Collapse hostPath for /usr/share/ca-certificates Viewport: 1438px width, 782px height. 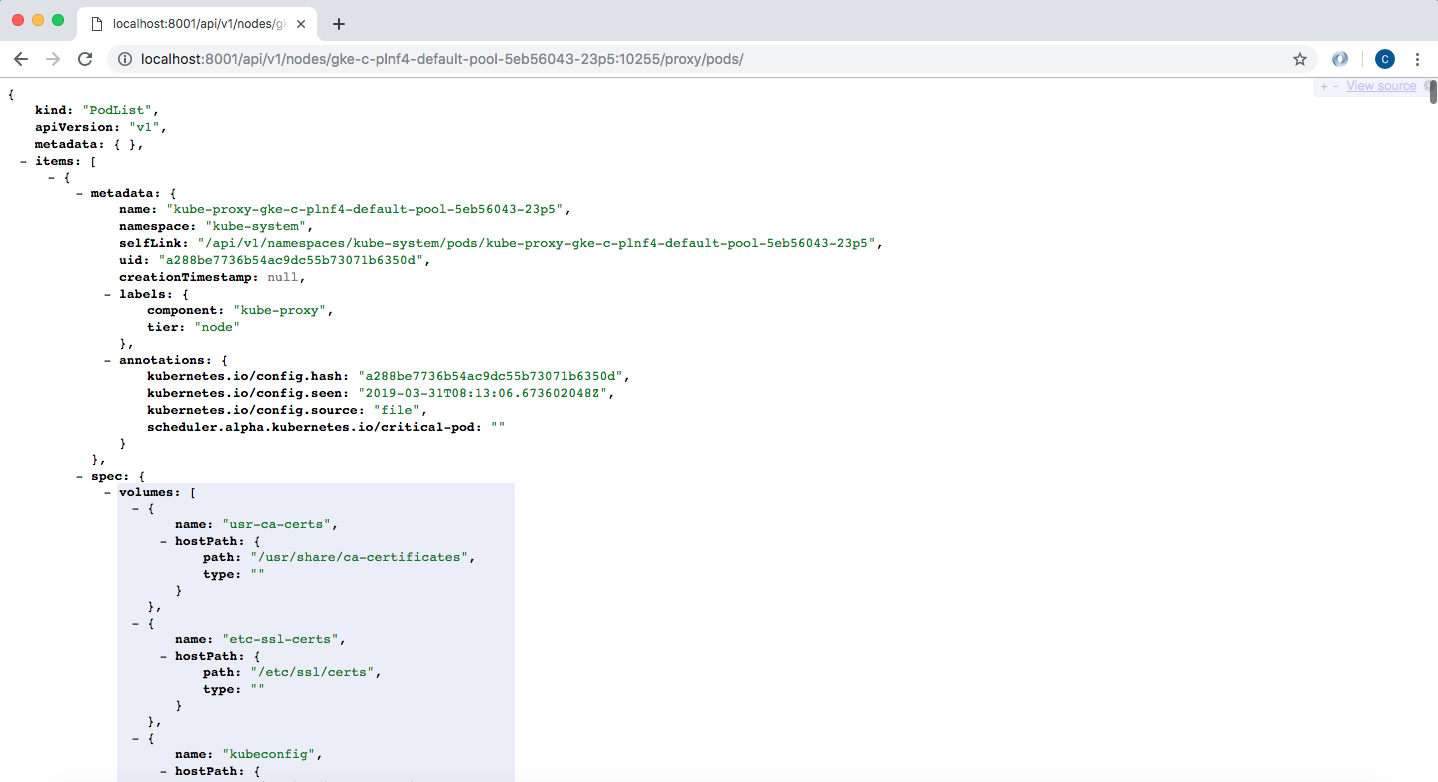tap(164, 541)
